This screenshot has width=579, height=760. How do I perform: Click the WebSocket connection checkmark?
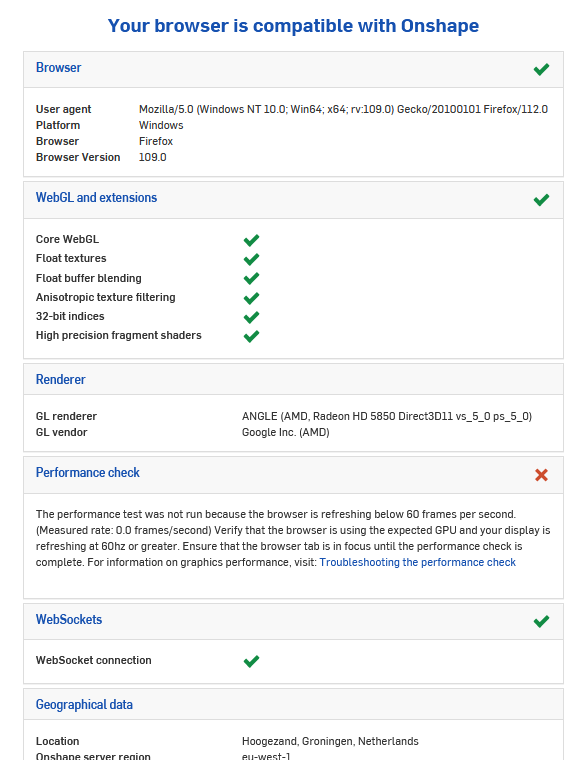click(x=251, y=661)
